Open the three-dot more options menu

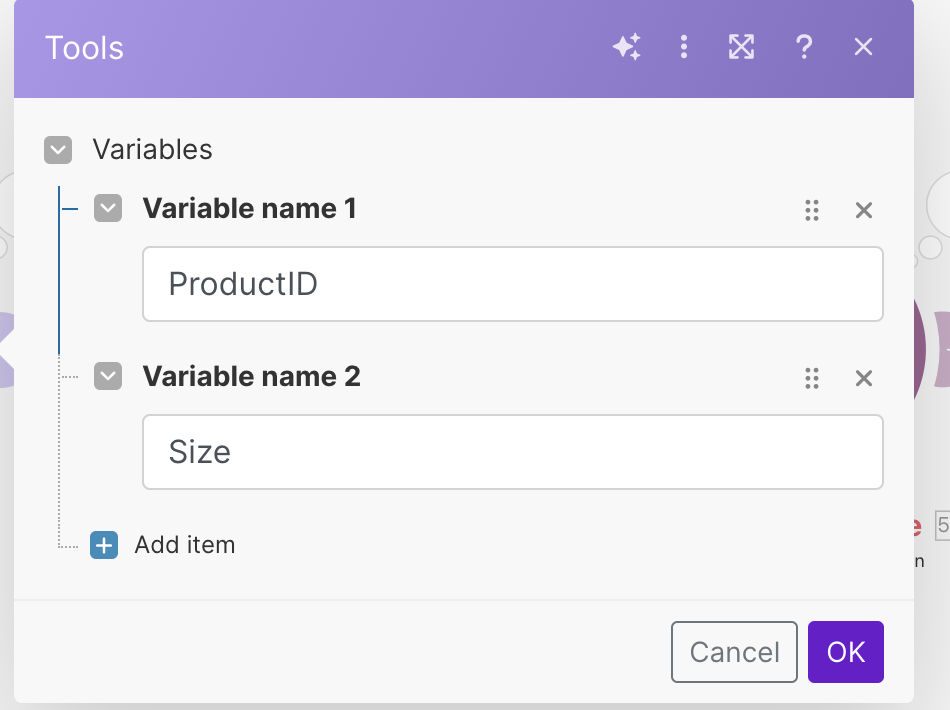pos(684,47)
